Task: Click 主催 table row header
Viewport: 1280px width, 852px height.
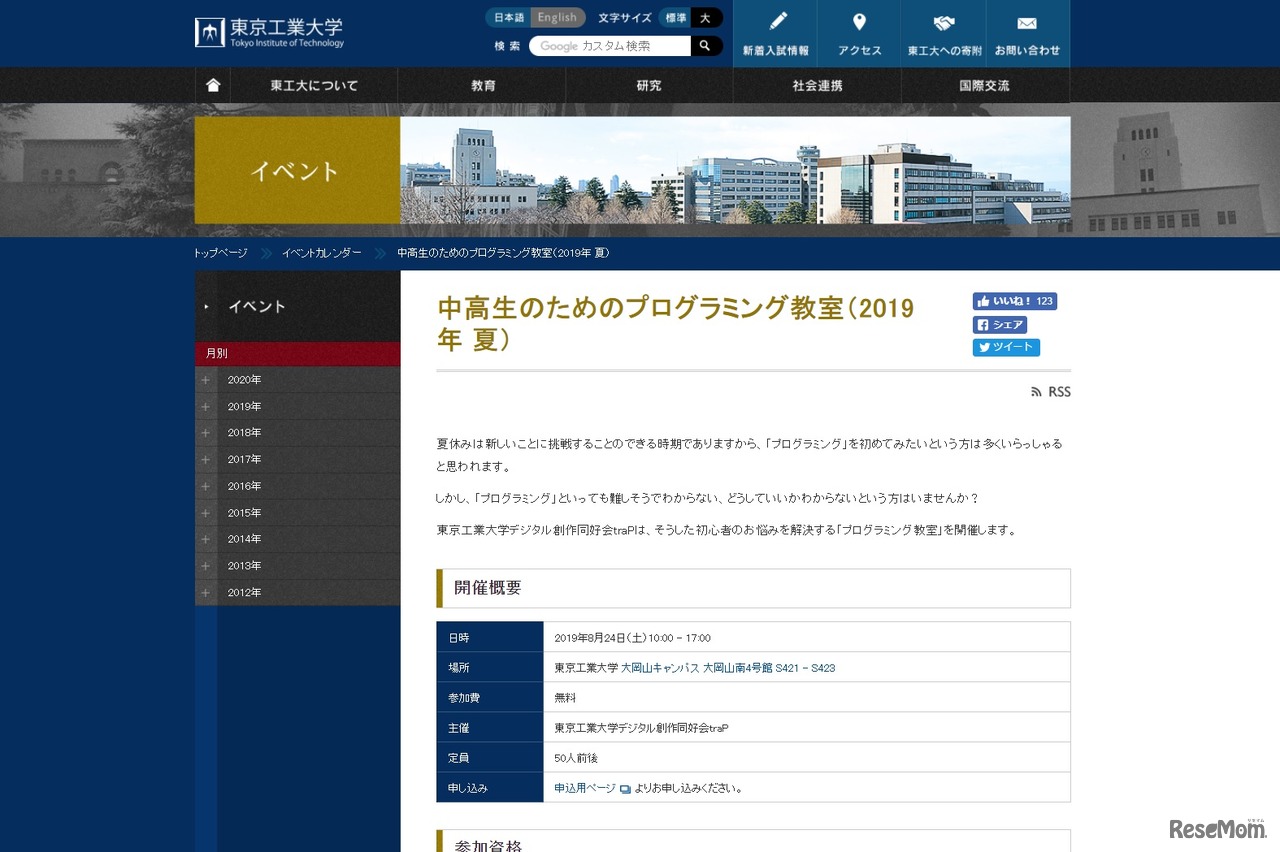Action: tap(490, 728)
